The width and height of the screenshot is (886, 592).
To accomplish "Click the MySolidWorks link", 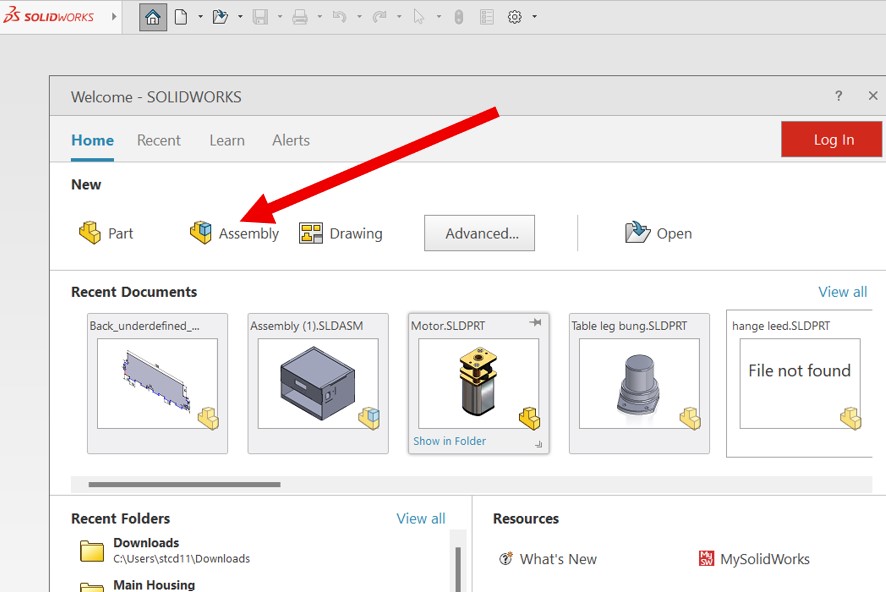I will 765,559.
